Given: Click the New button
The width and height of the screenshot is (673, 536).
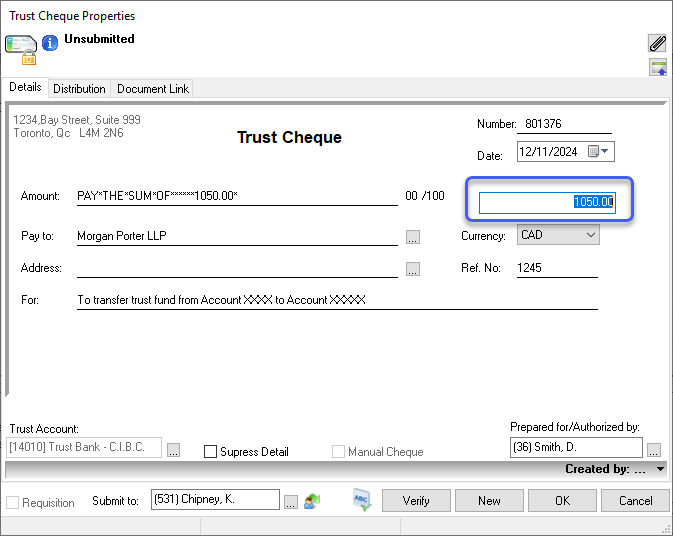Looking at the screenshot, I should click(x=489, y=500).
